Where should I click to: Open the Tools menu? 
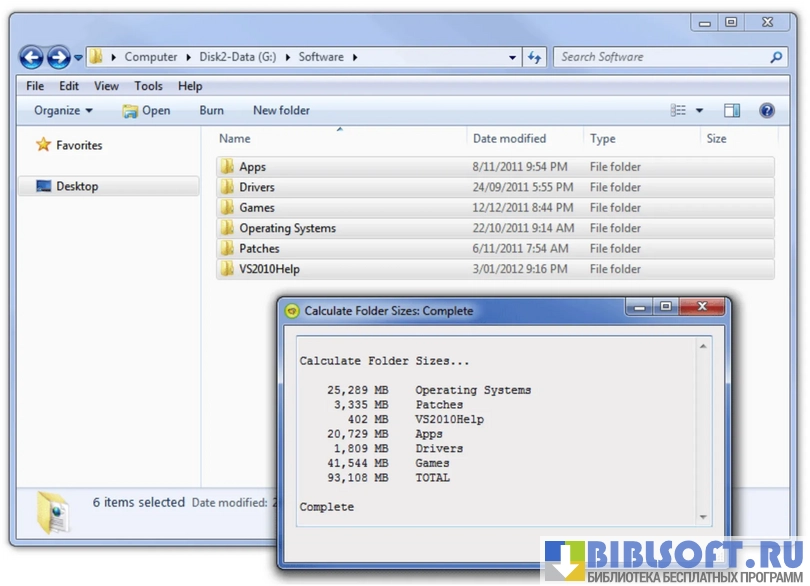coord(148,87)
